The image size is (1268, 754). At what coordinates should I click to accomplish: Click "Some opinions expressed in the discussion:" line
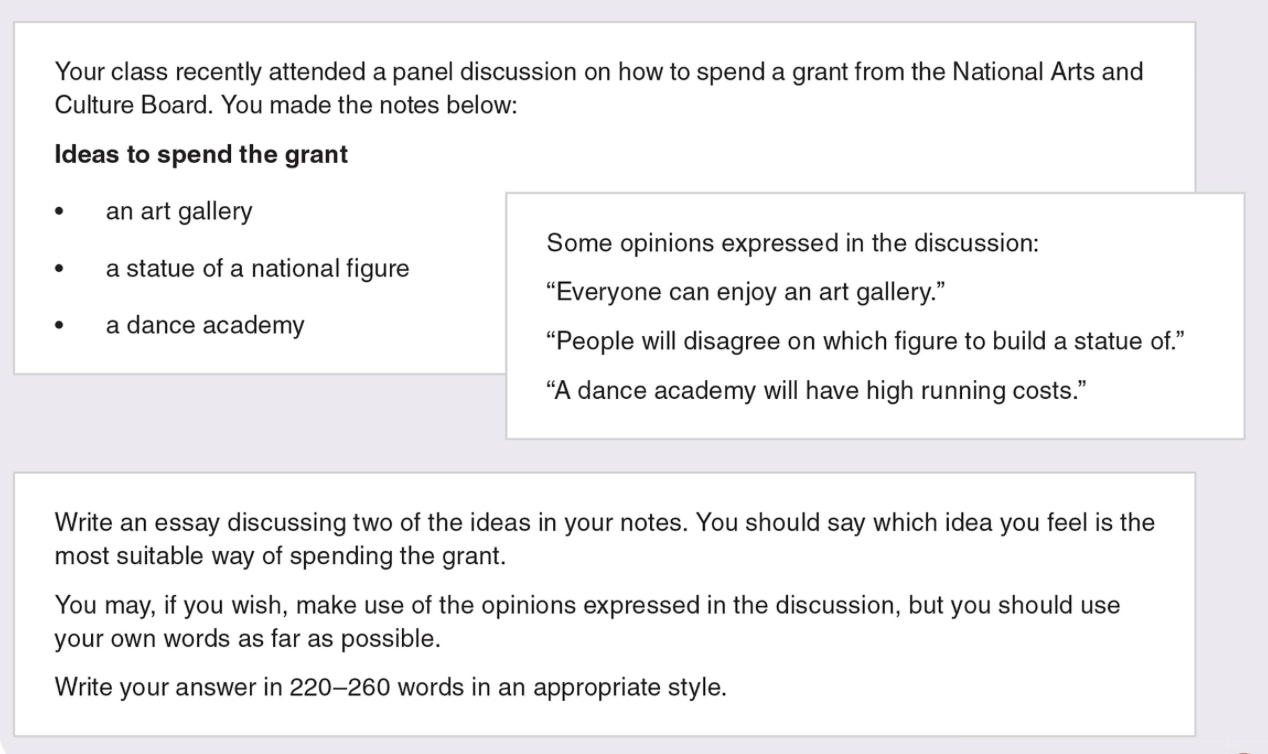point(791,243)
